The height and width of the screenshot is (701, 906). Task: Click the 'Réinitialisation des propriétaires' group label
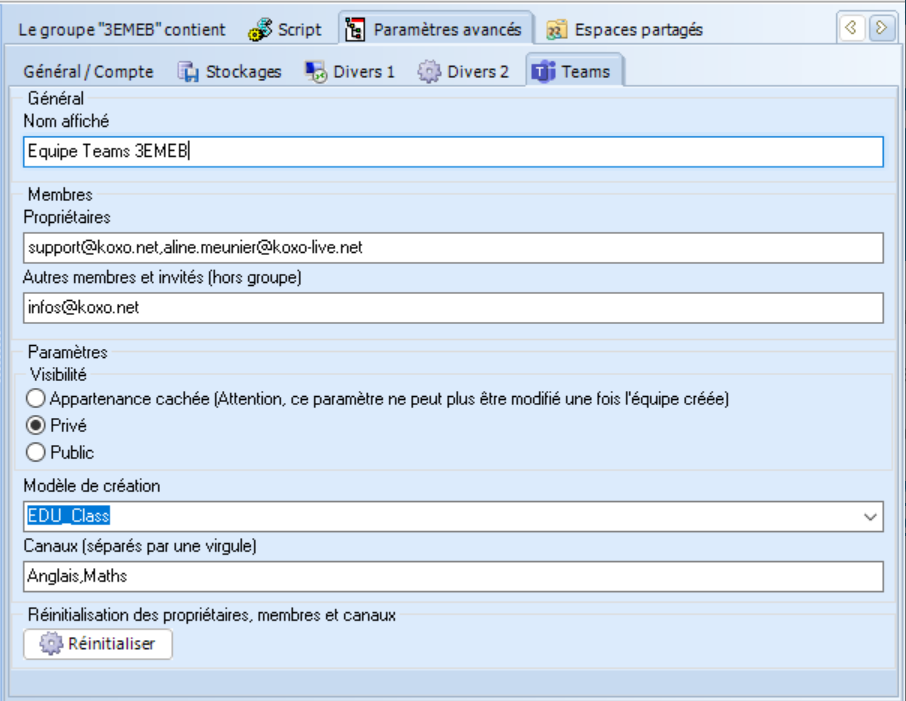(x=211, y=615)
